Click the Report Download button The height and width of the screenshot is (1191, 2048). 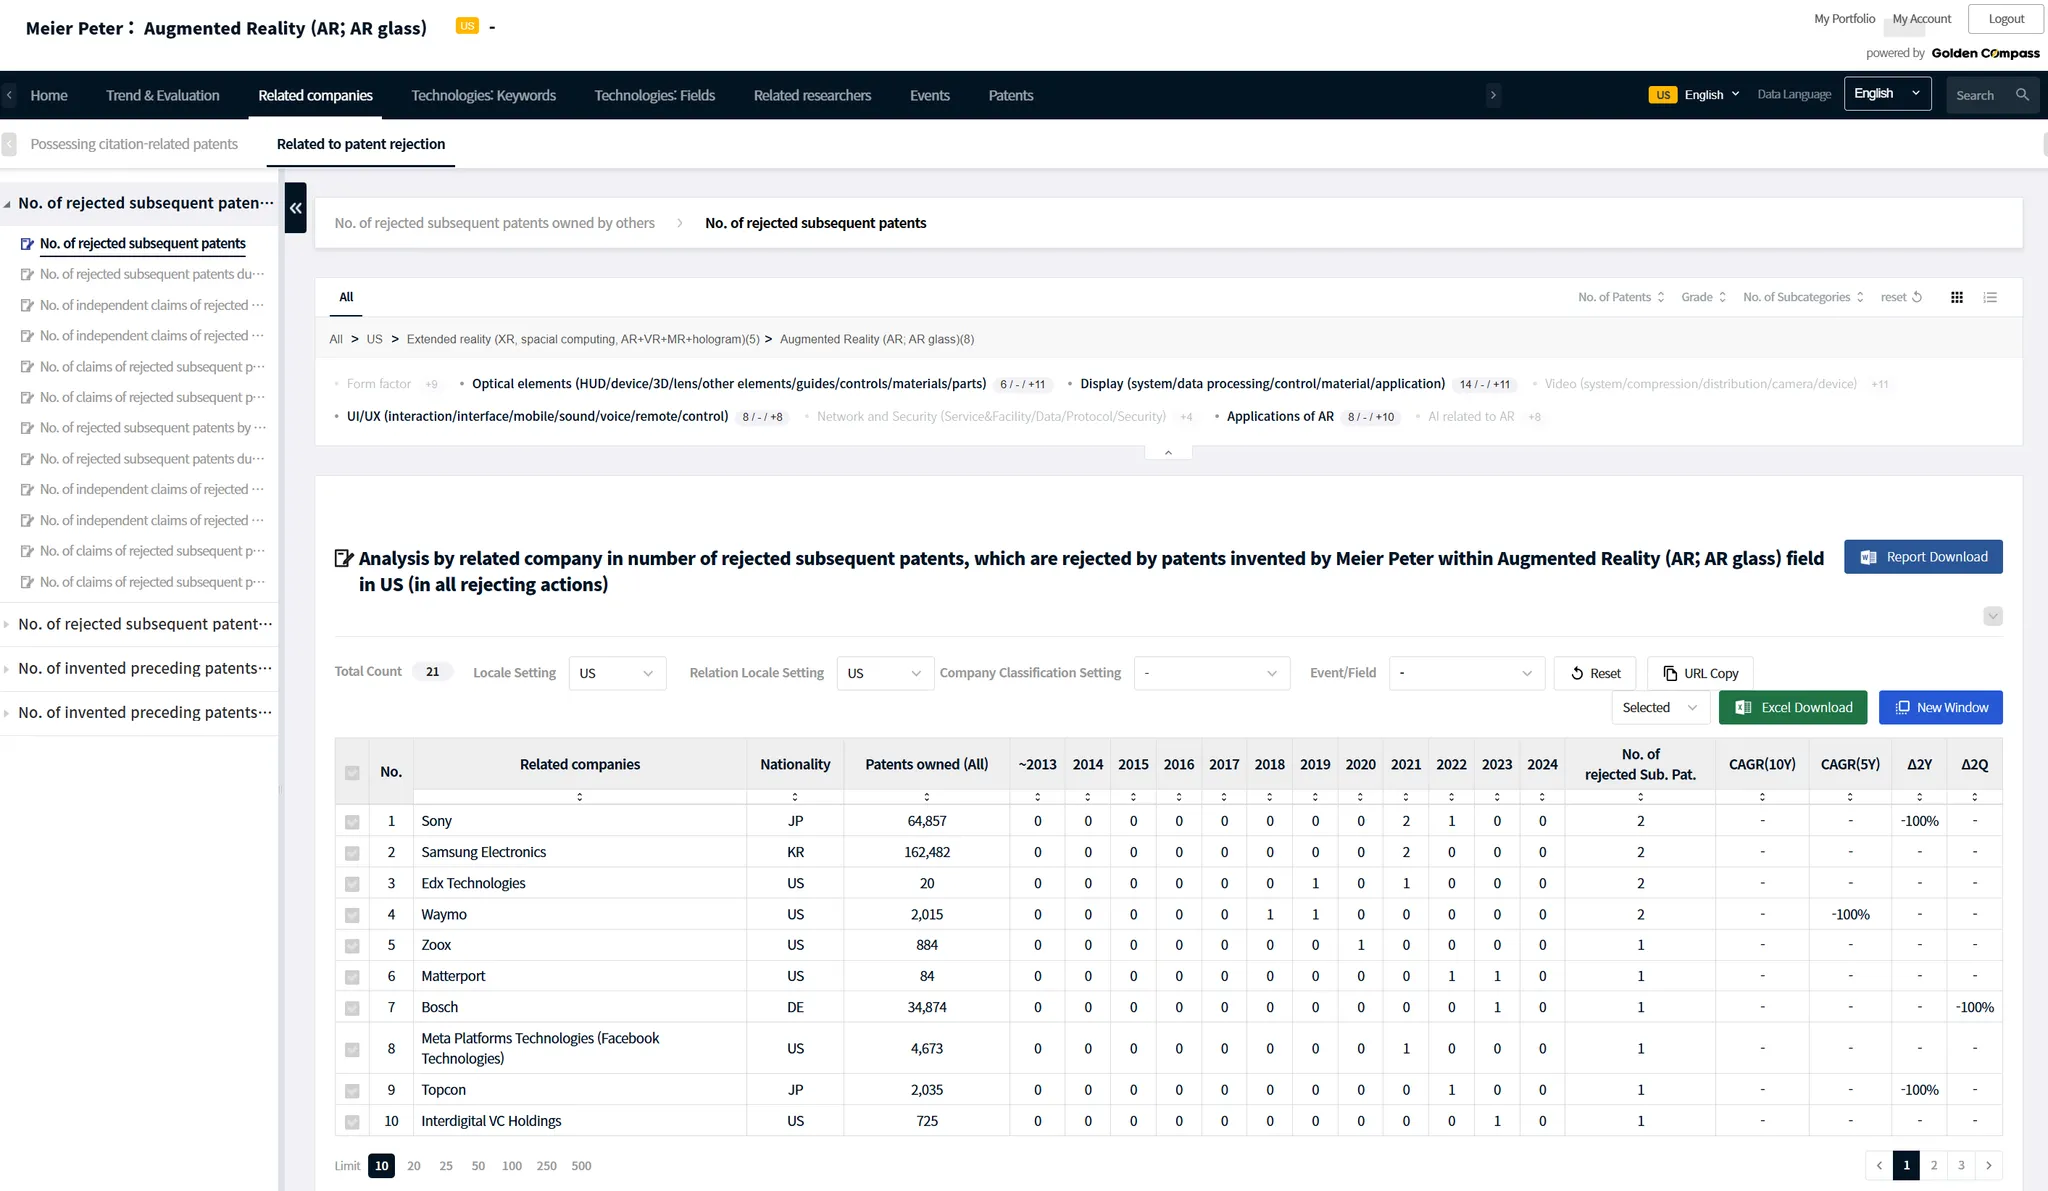tap(1923, 557)
